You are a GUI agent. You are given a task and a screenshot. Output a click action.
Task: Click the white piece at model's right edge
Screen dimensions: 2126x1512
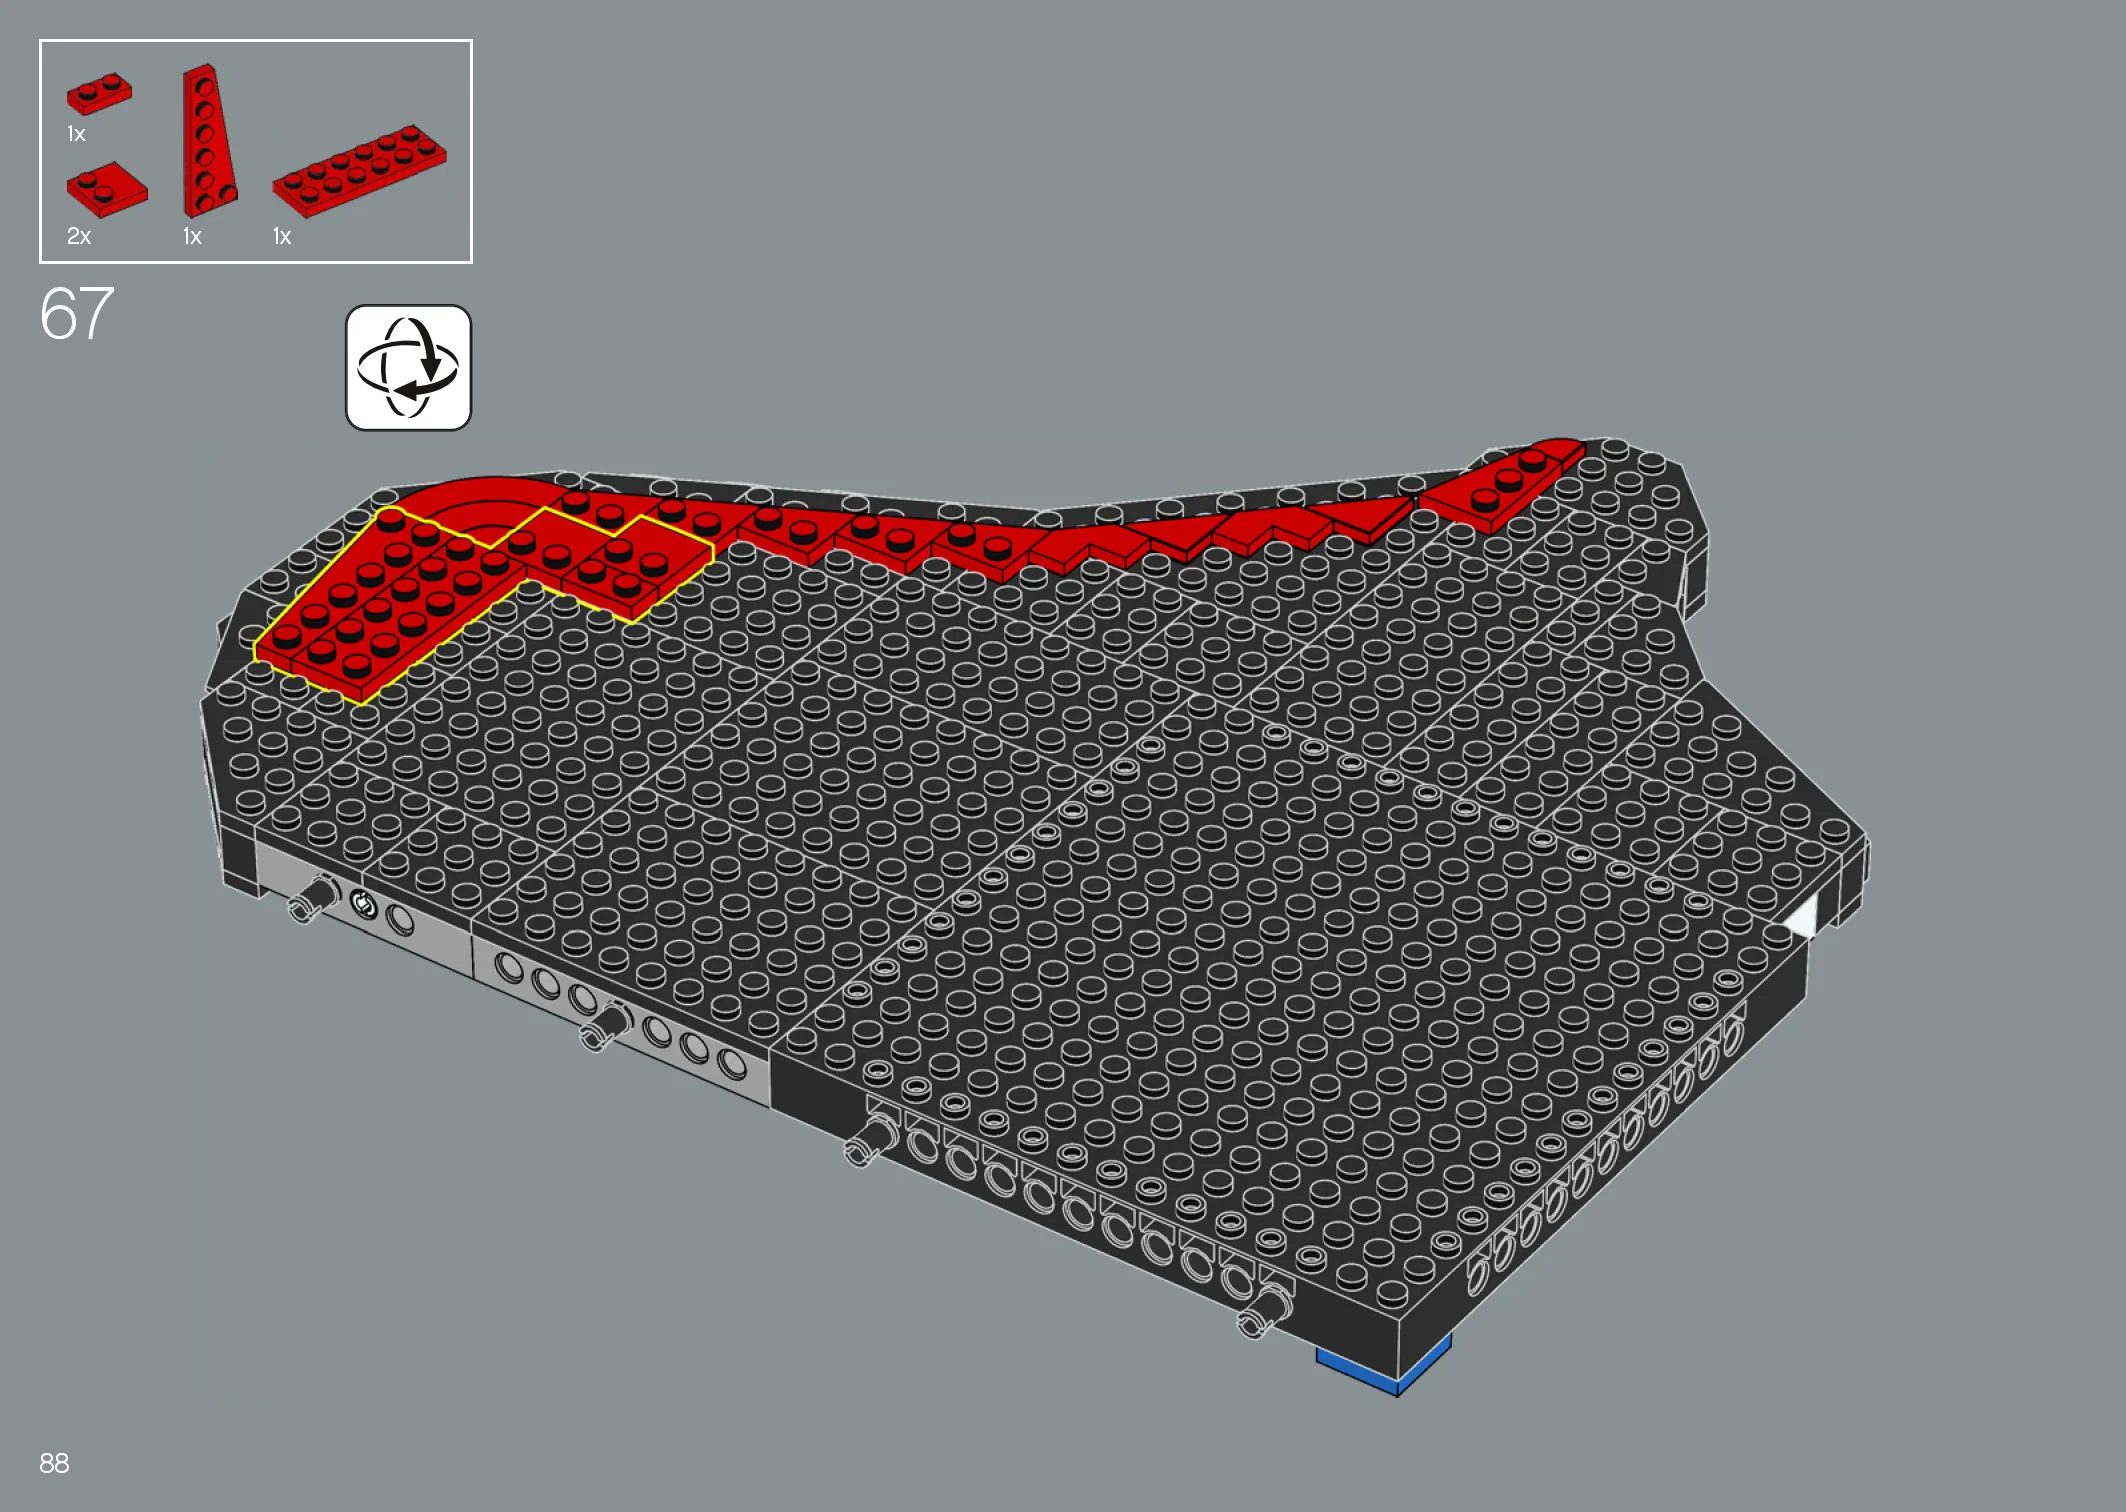1801,918
